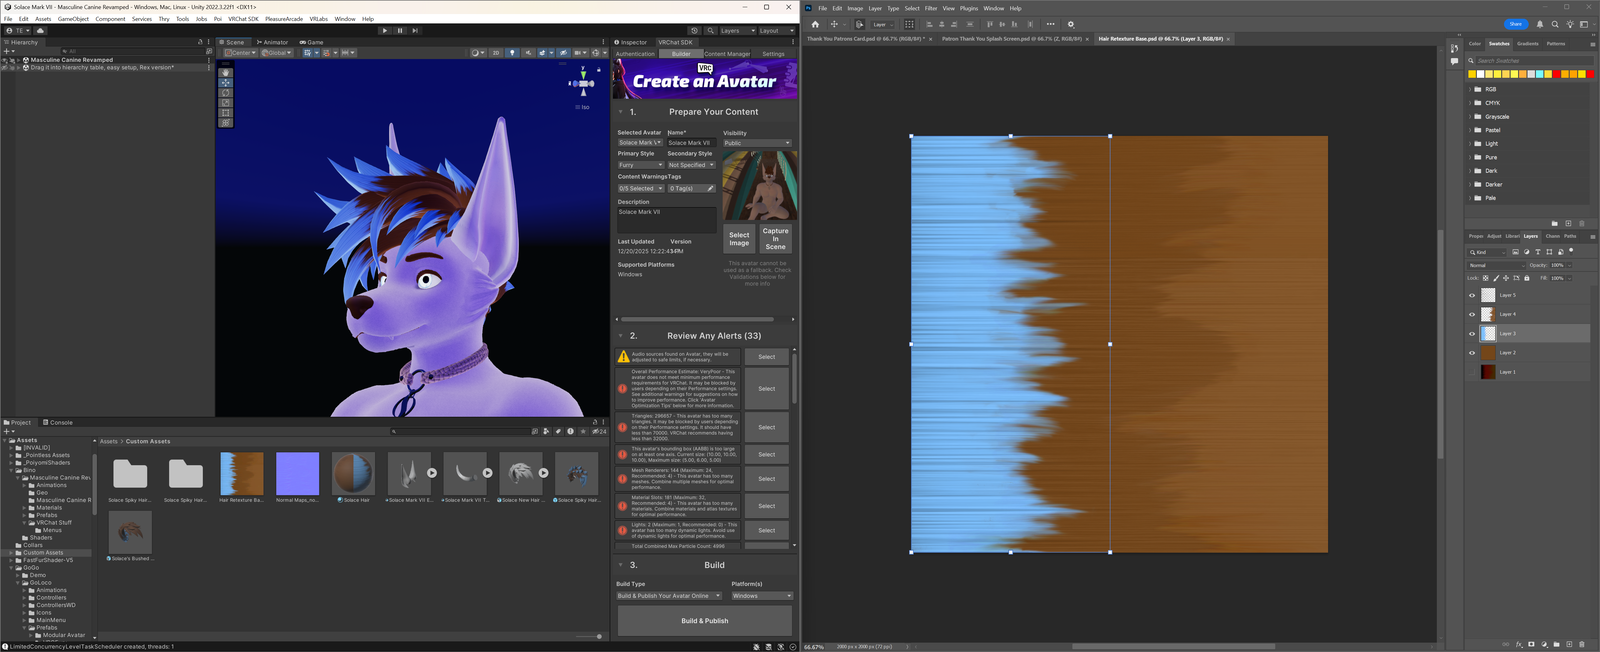Open Unity cloud services icon
This screenshot has width=1600, height=652.
coord(40,31)
